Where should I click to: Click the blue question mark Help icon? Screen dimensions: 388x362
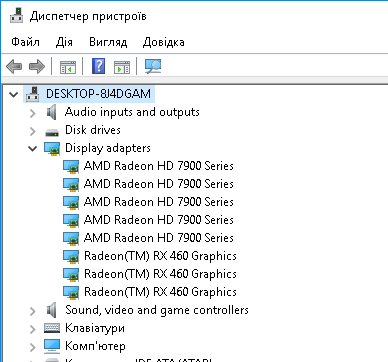pyautogui.click(x=98, y=66)
